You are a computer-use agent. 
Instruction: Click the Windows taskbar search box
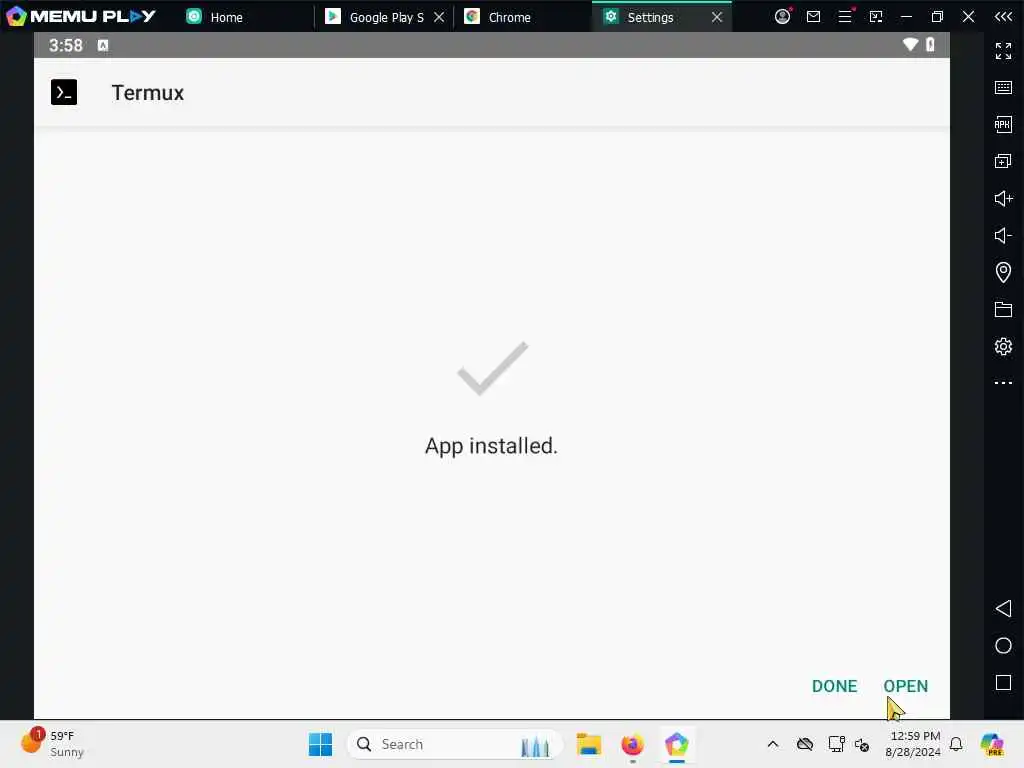click(x=455, y=744)
